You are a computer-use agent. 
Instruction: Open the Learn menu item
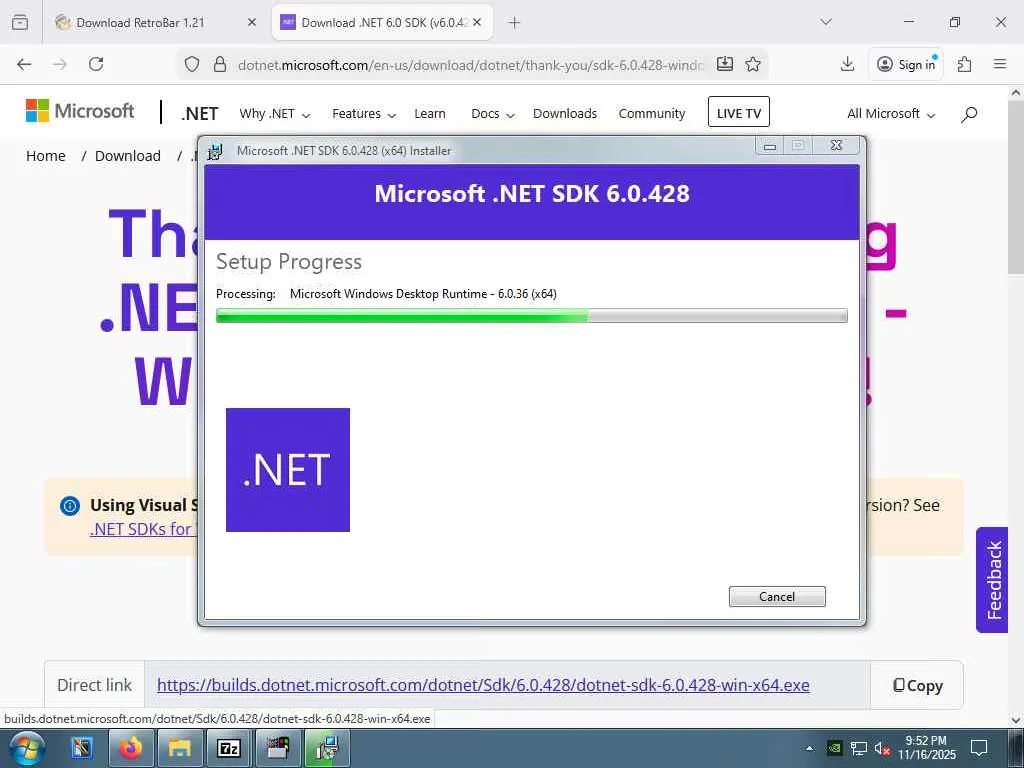point(430,114)
